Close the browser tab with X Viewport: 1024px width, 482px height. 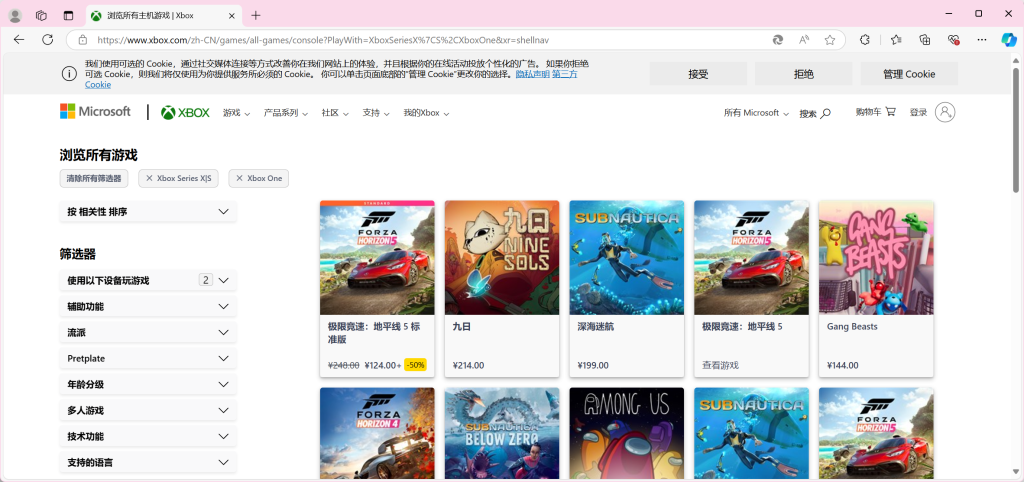[x=233, y=16]
